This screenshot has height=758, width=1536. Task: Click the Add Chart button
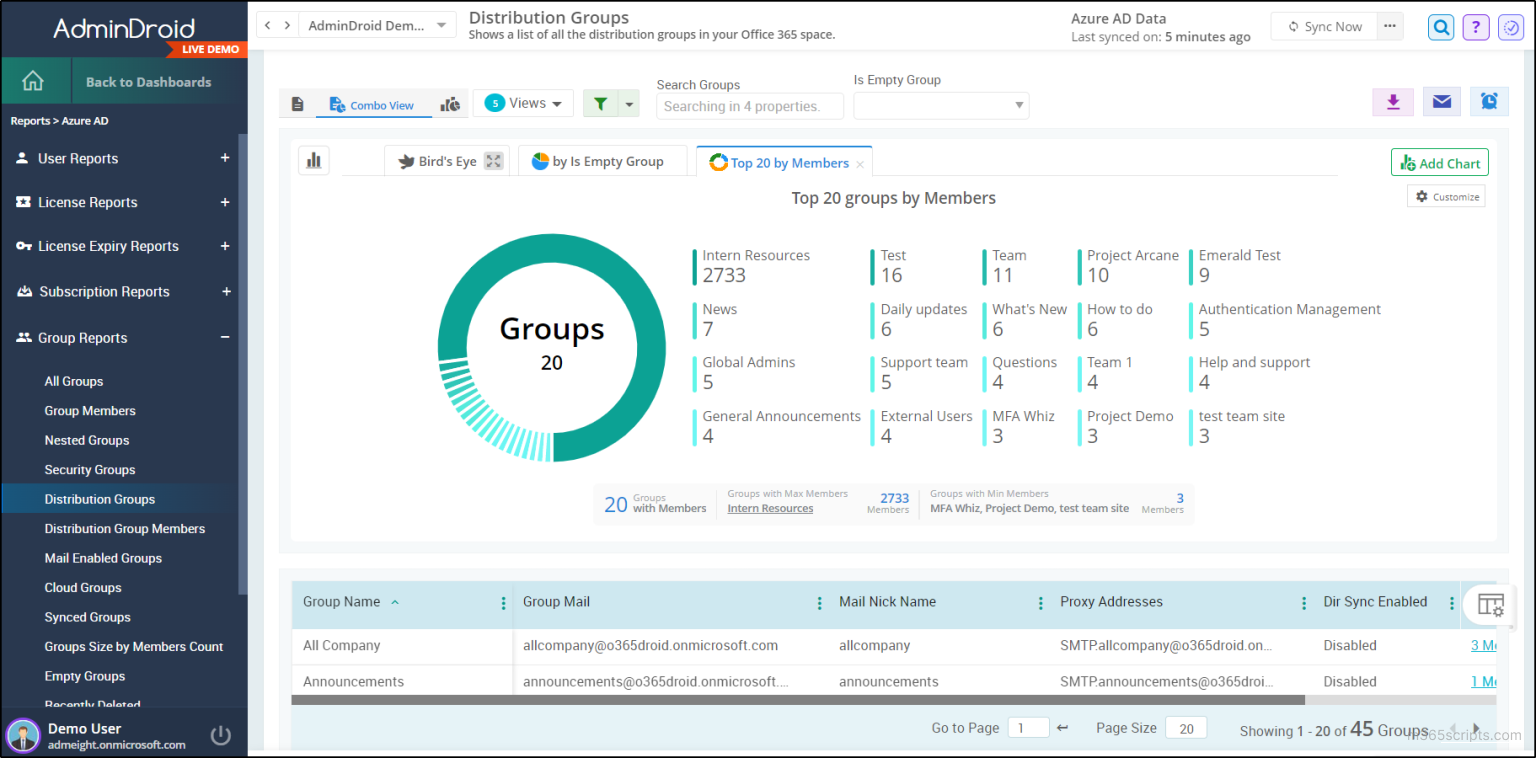[x=1439, y=161]
